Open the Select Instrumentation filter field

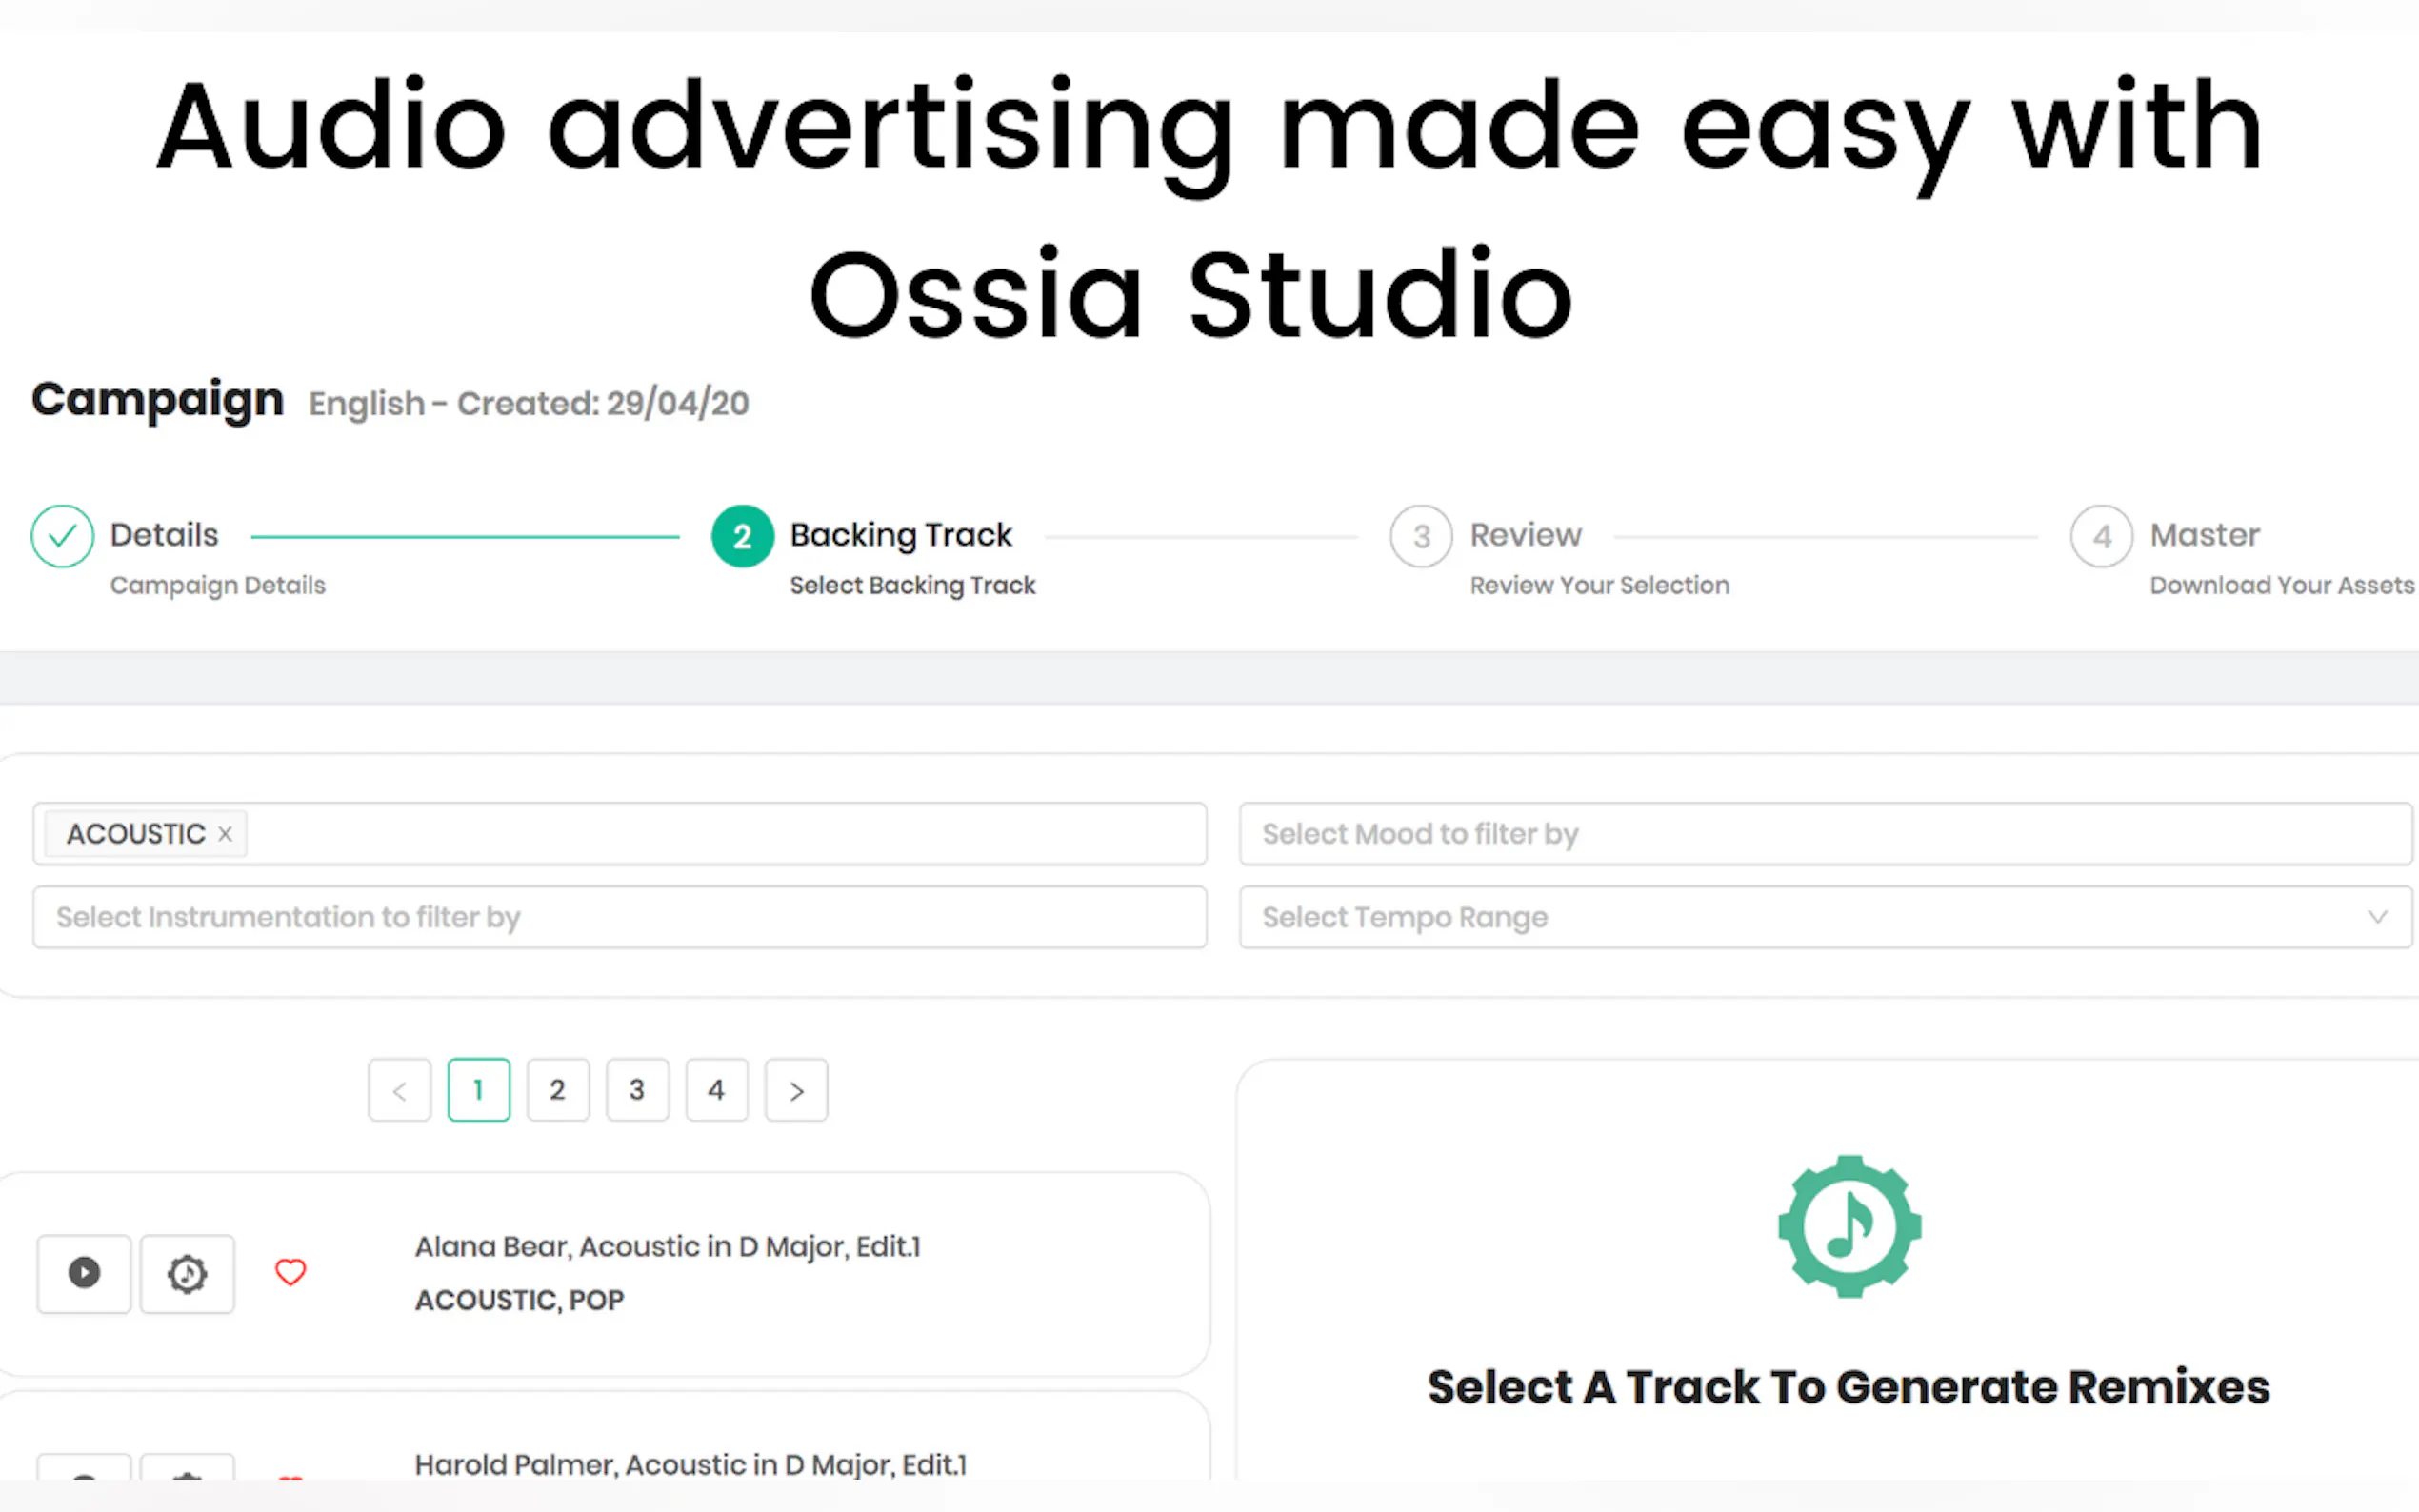point(620,917)
